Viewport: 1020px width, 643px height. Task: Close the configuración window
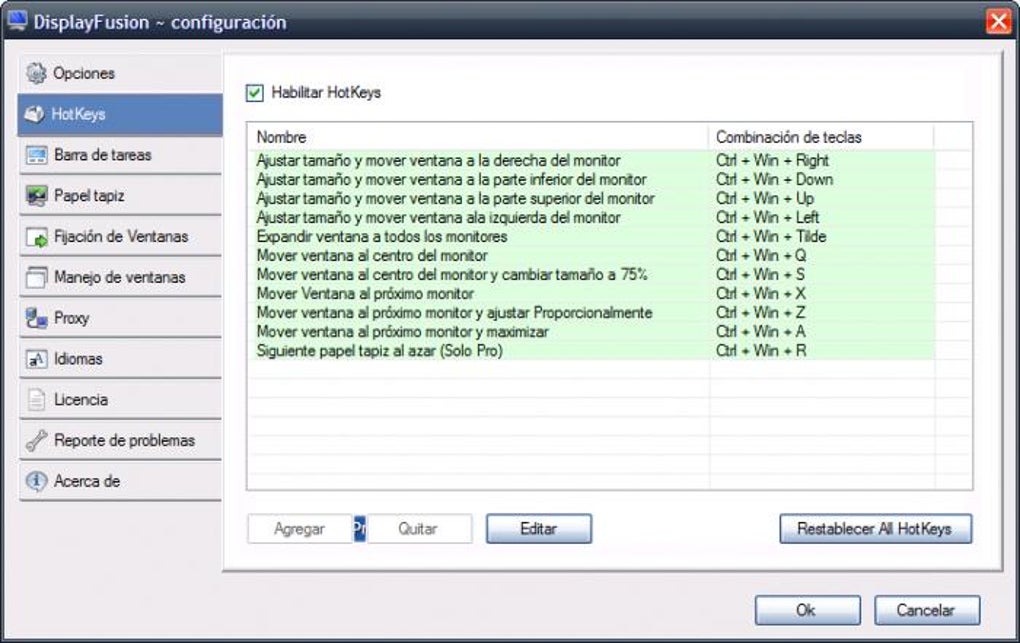click(x=999, y=21)
